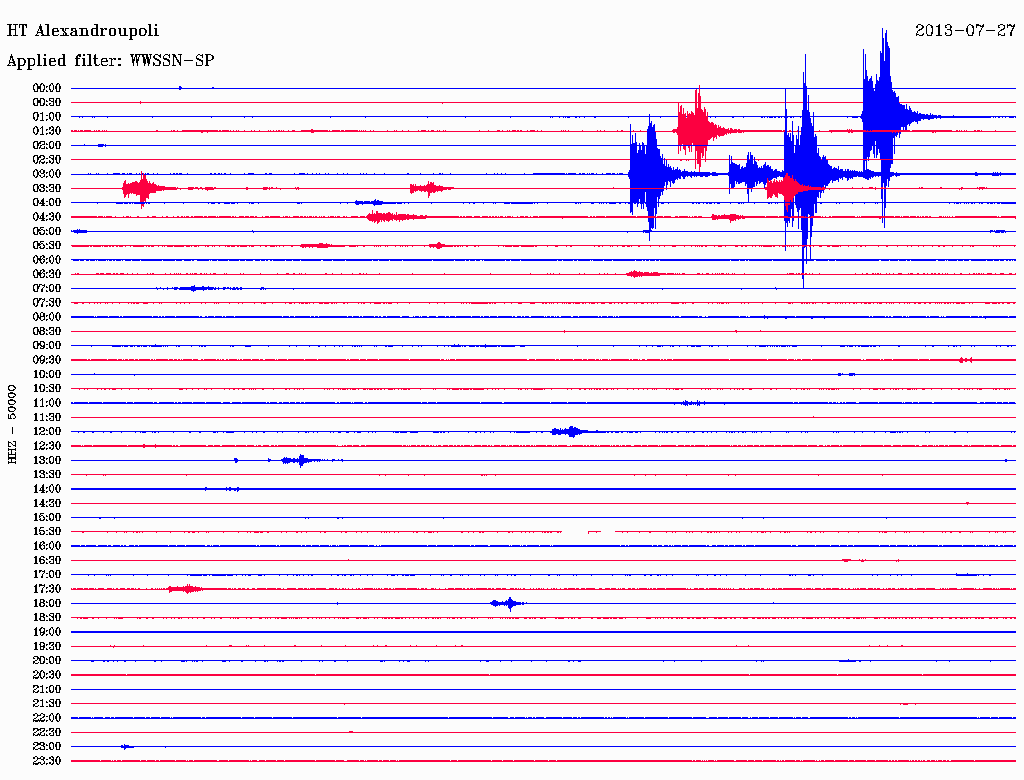Click the 08:30 time label
The height and width of the screenshot is (780, 1024).
[x=47, y=332]
